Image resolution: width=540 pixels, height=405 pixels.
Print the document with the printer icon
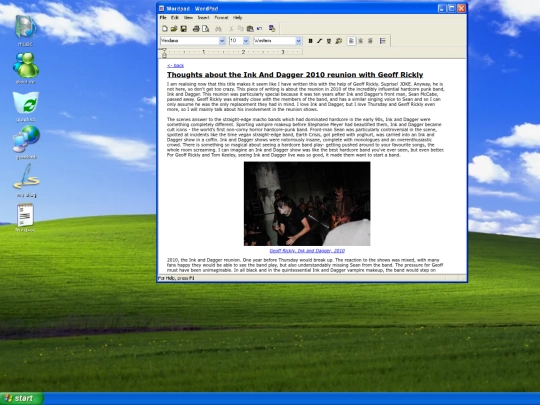(196, 29)
